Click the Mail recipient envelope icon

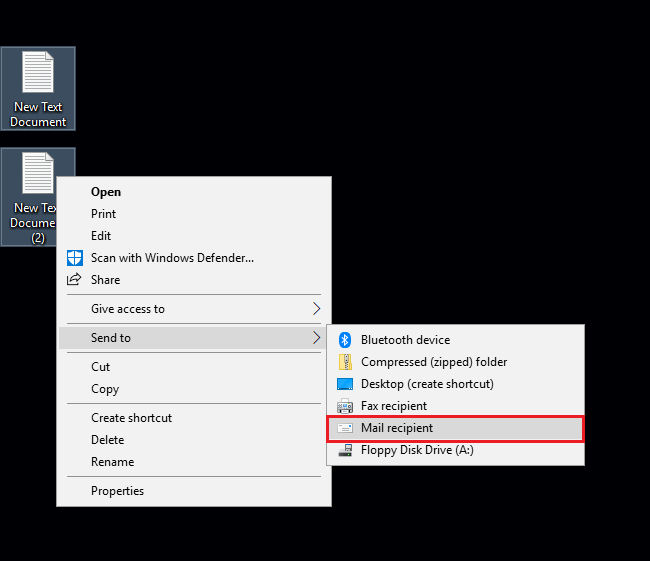pos(345,428)
